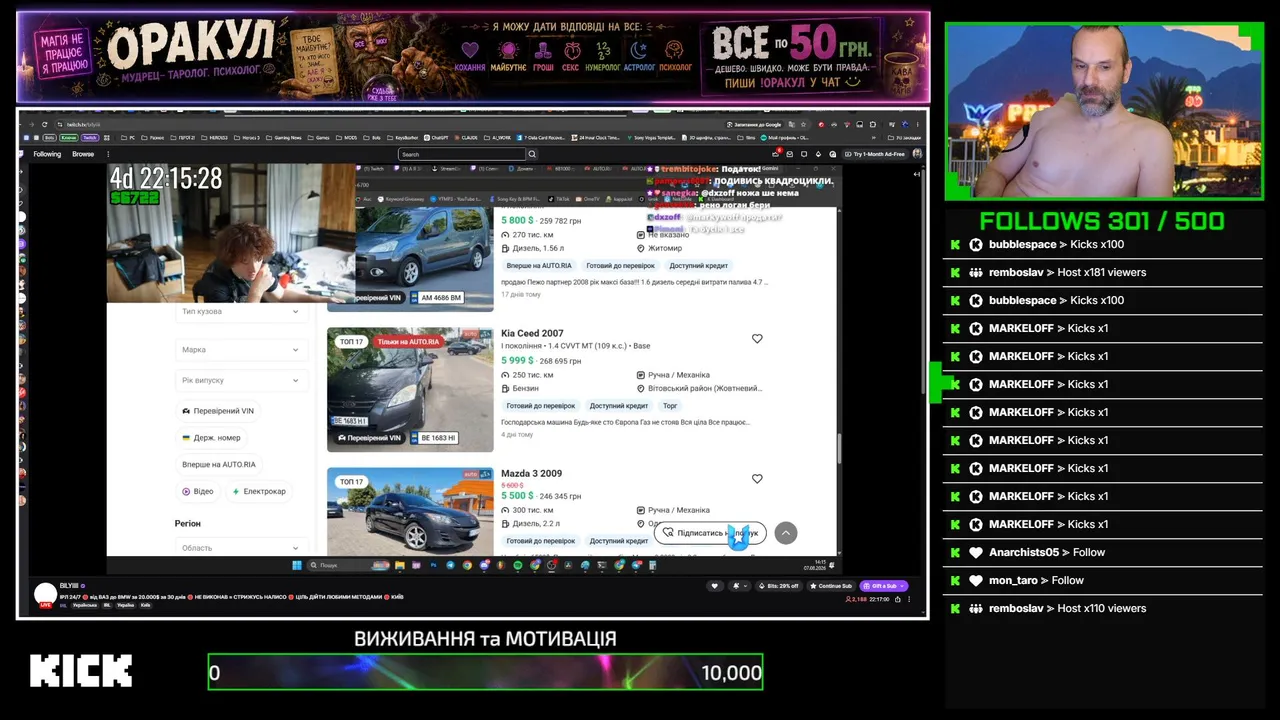Favorite the Kia Ceed 2007 listing heart
The width and height of the screenshot is (1280, 720).
coord(757,339)
